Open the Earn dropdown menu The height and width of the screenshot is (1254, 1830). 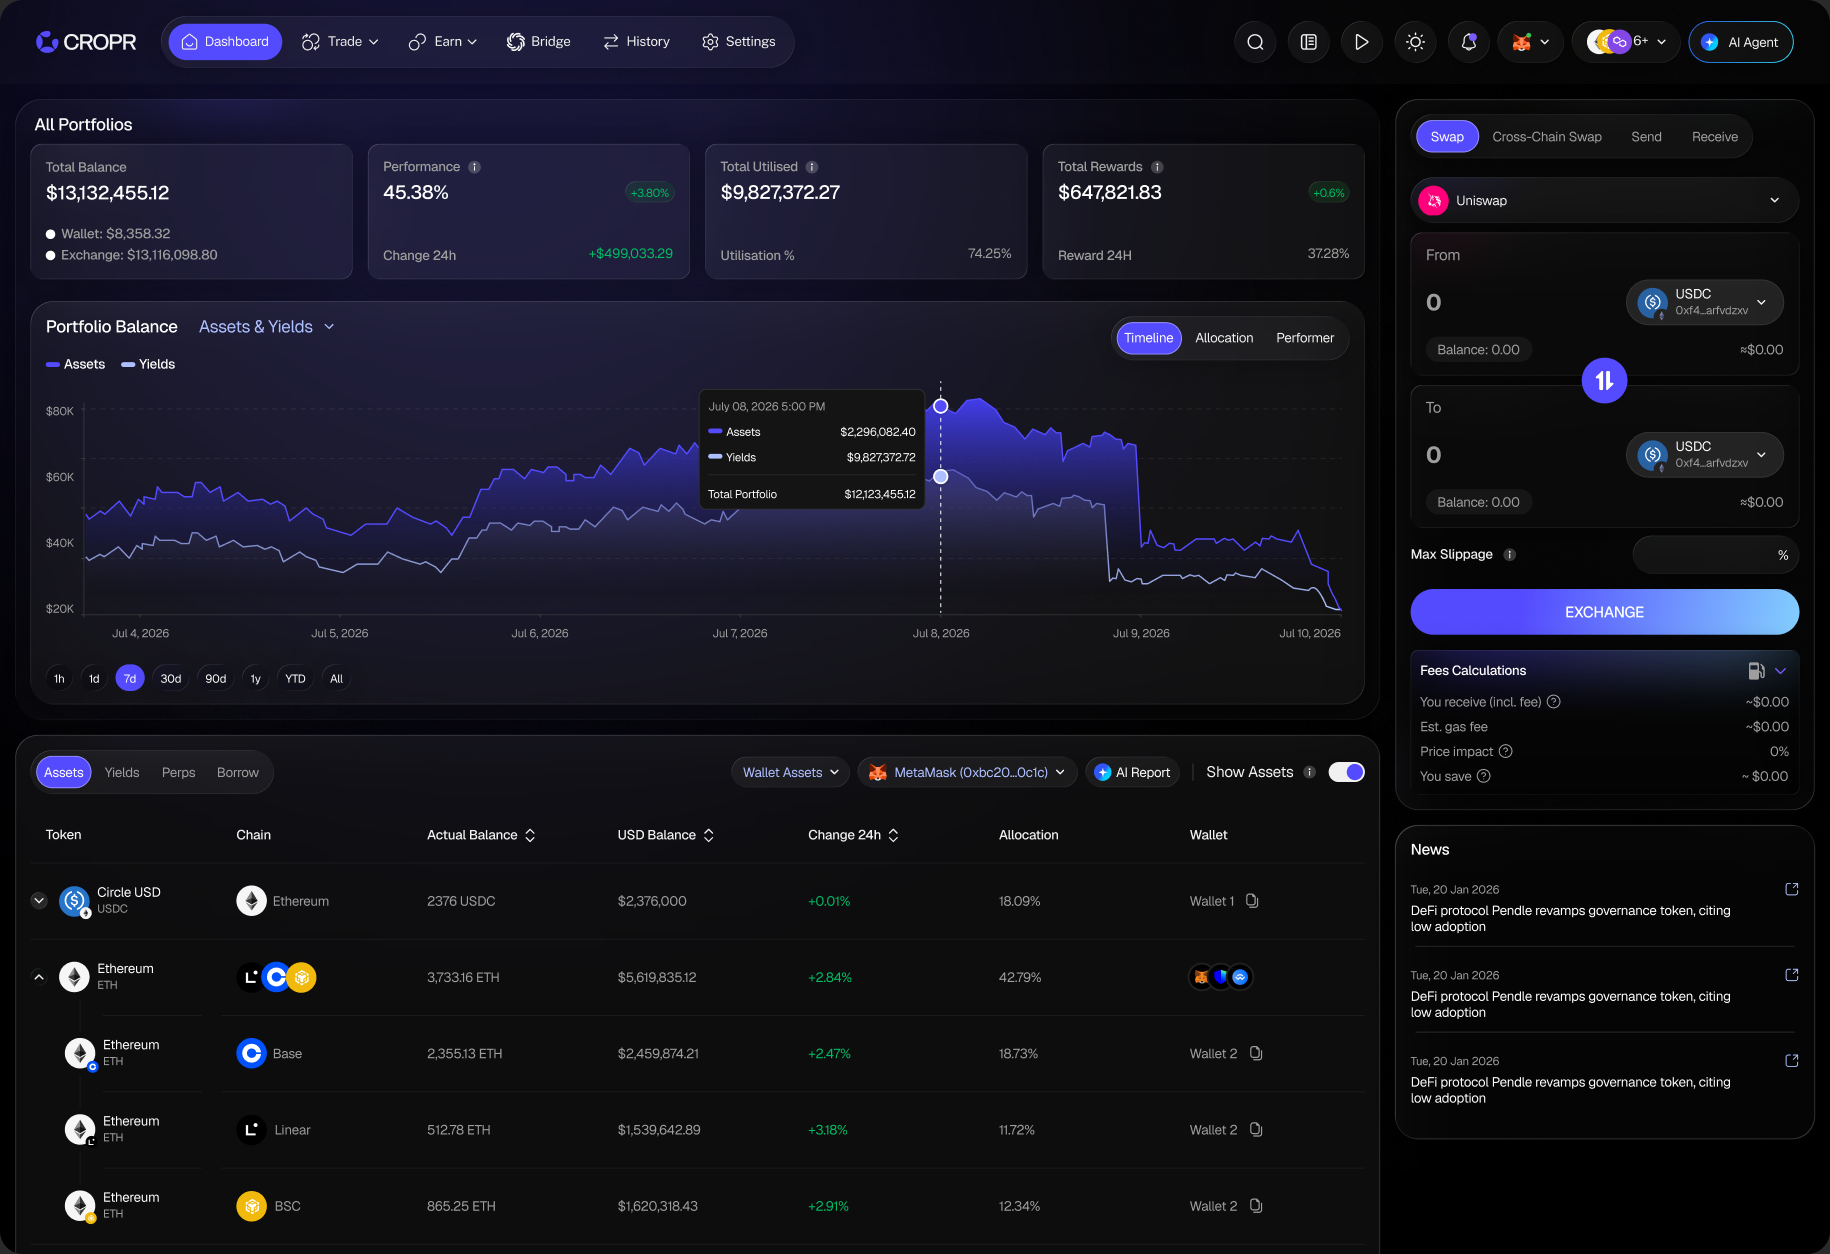(442, 42)
